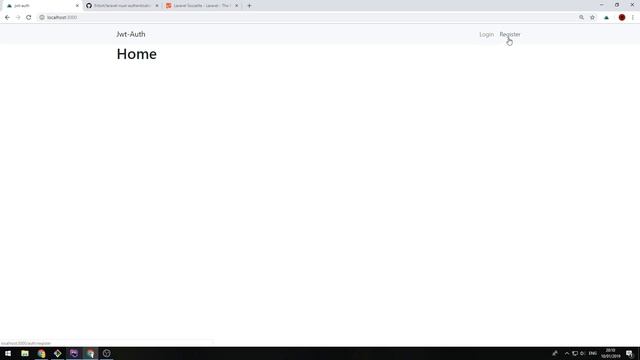Image resolution: width=640 pixels, height=360 pixels.
Task: Bookmark this page with star icon
Action: click(x=592, y=18)
